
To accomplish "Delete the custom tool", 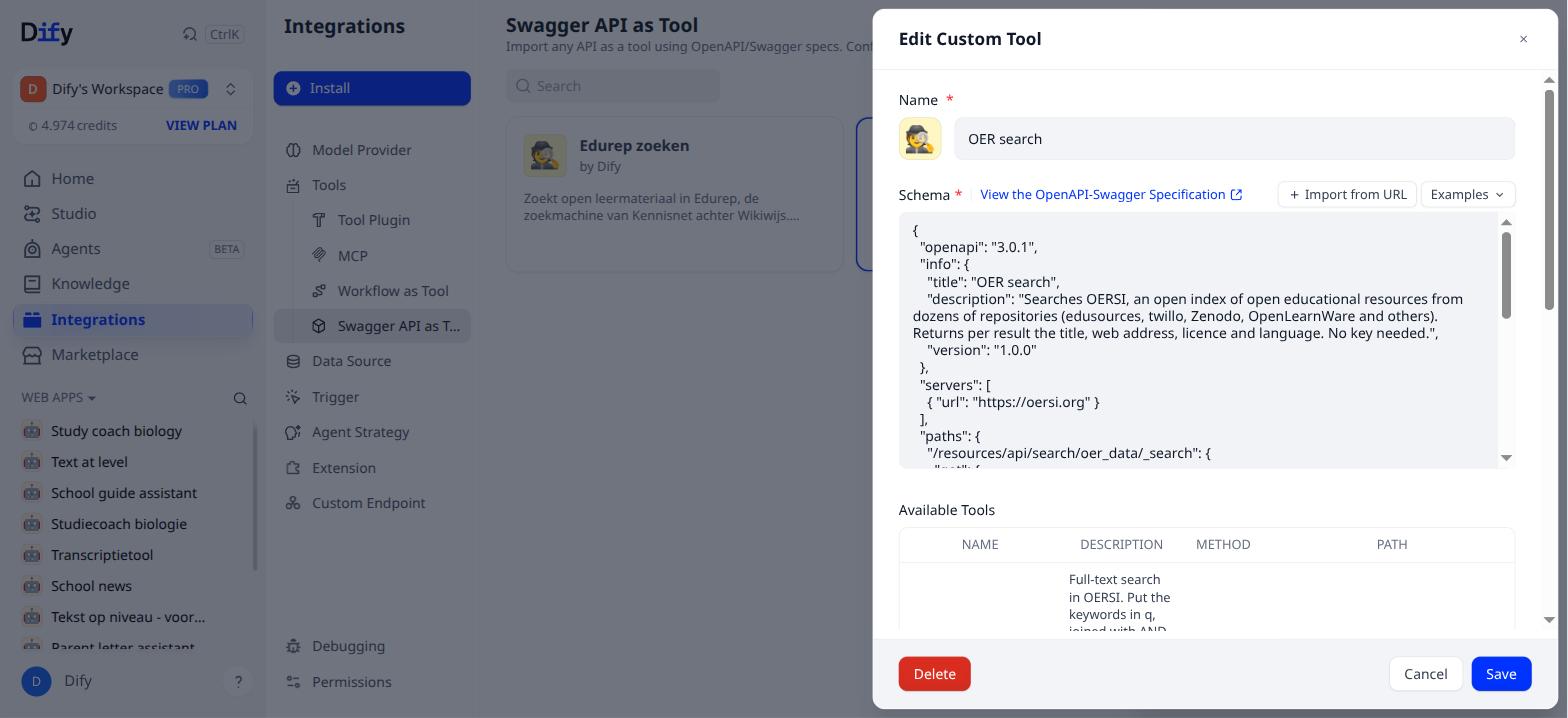I will click(x=934, y=674).
